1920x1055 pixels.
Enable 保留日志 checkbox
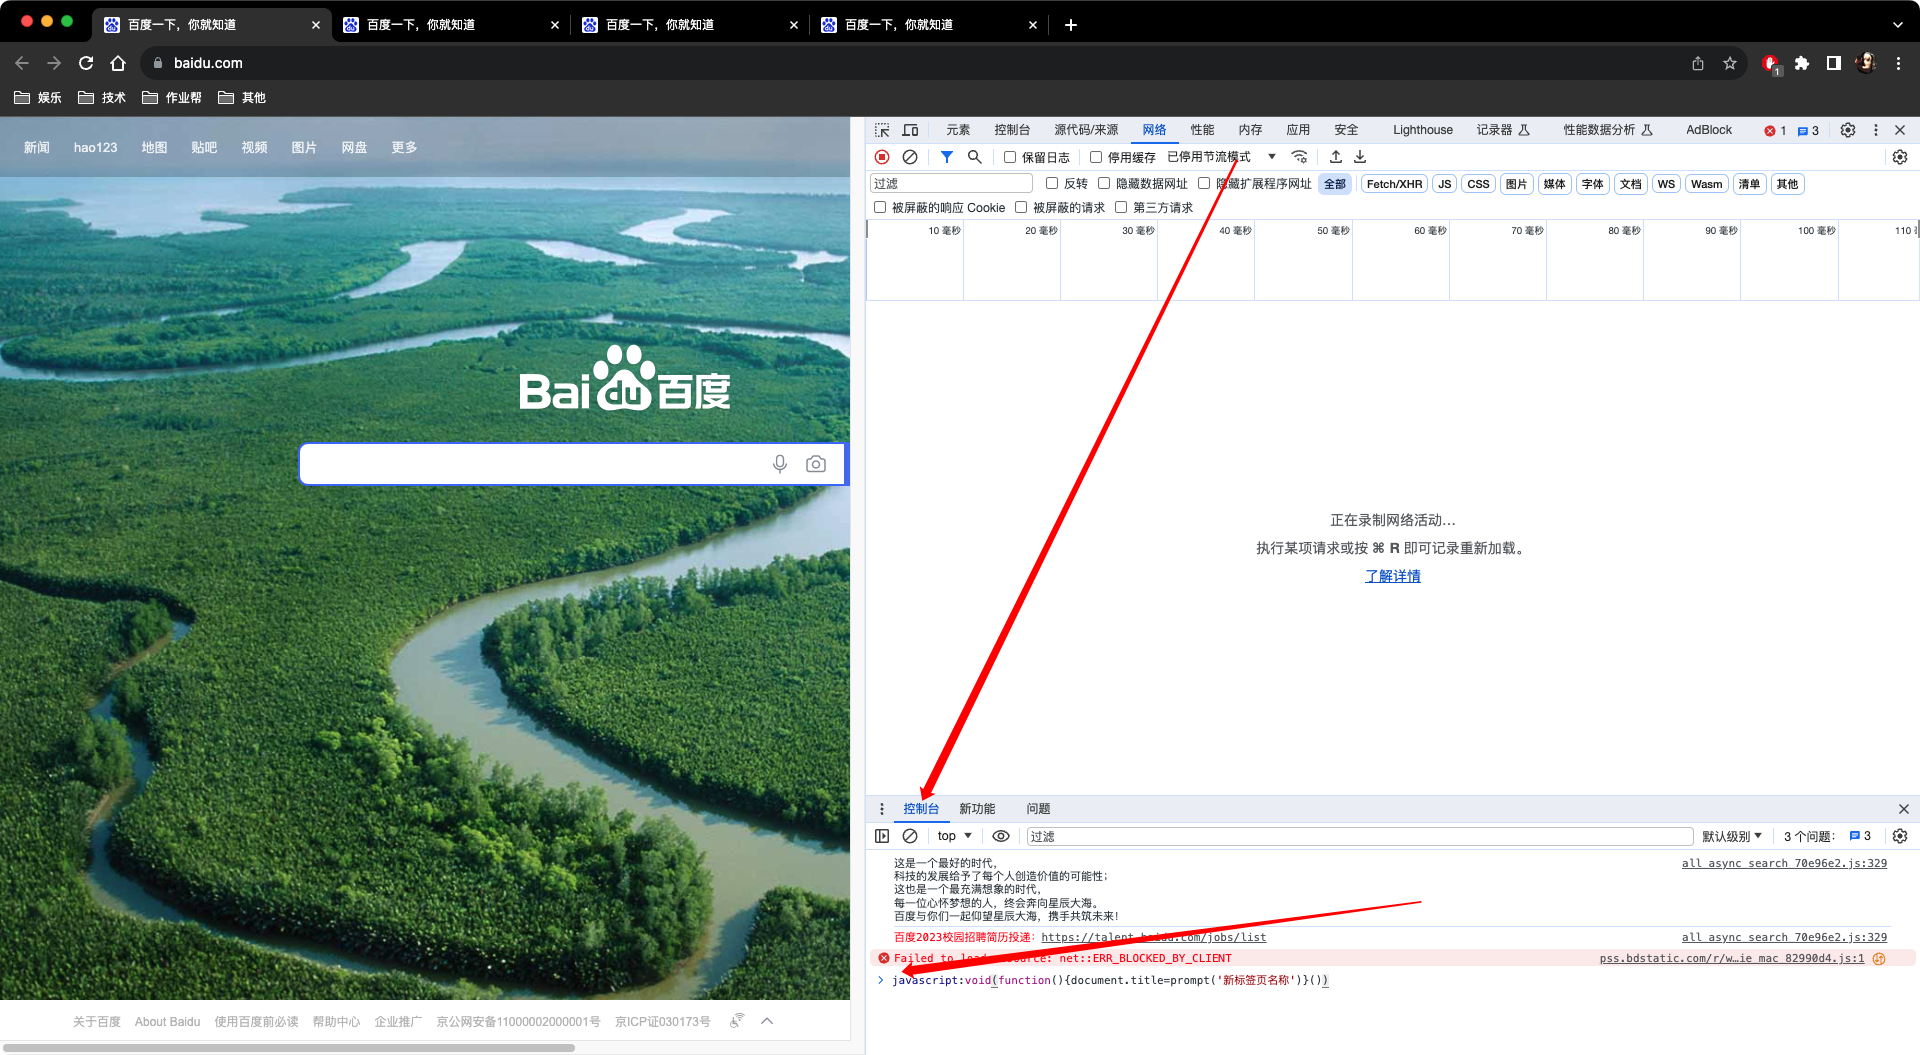tap(1010, 157)
